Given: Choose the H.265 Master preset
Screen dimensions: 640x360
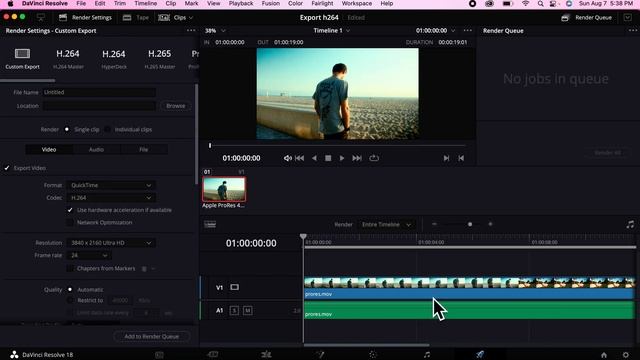Looking at the screenshot, I should click(160, 58).
